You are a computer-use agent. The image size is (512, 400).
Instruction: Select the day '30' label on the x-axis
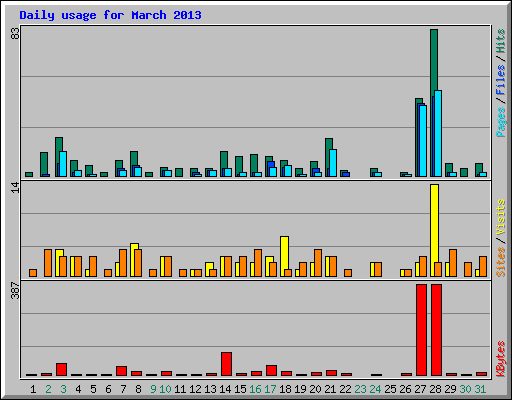pos(465,389)
